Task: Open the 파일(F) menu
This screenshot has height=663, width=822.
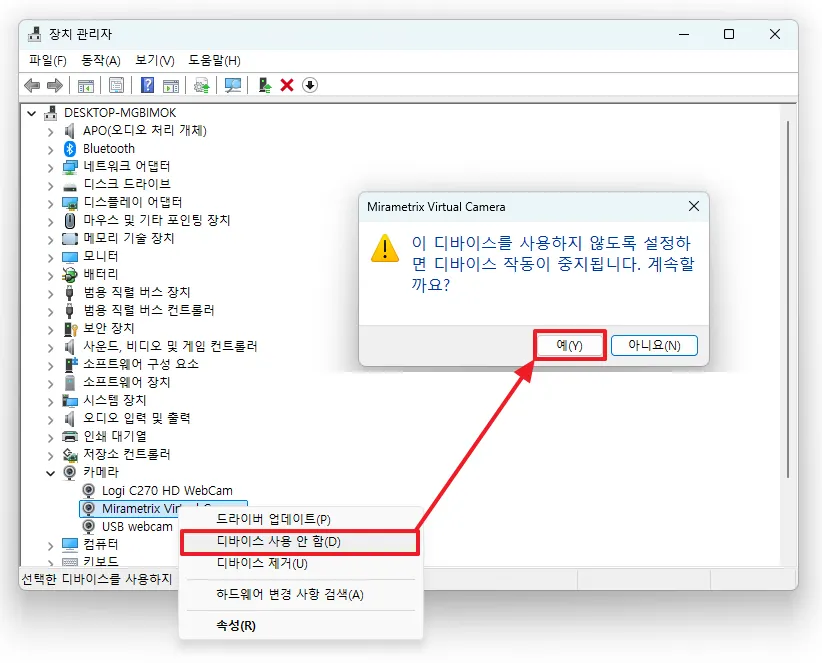Action: 48,61
